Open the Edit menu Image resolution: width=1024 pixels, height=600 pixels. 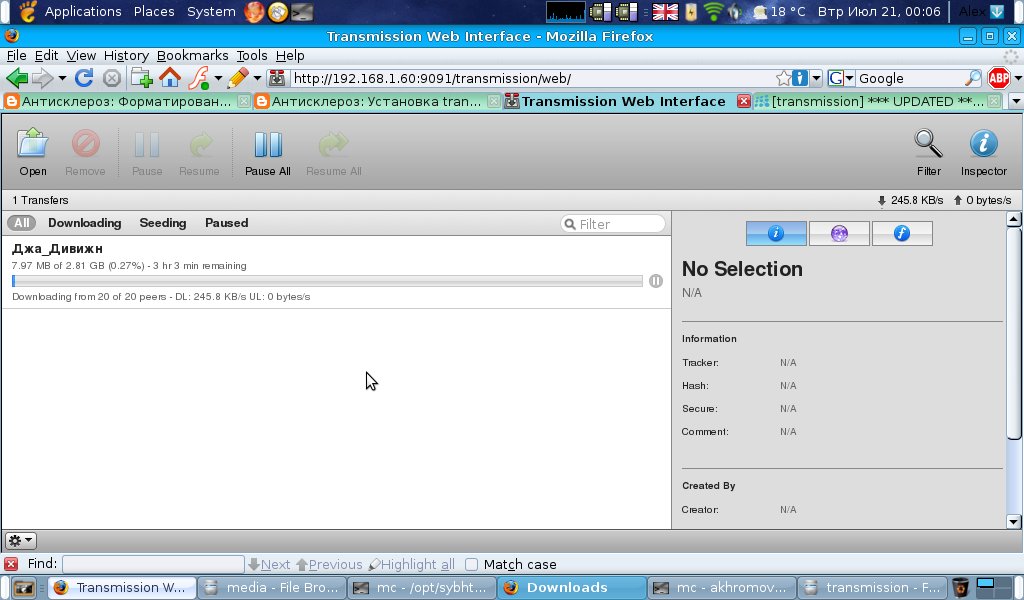(x=46, y=55)
